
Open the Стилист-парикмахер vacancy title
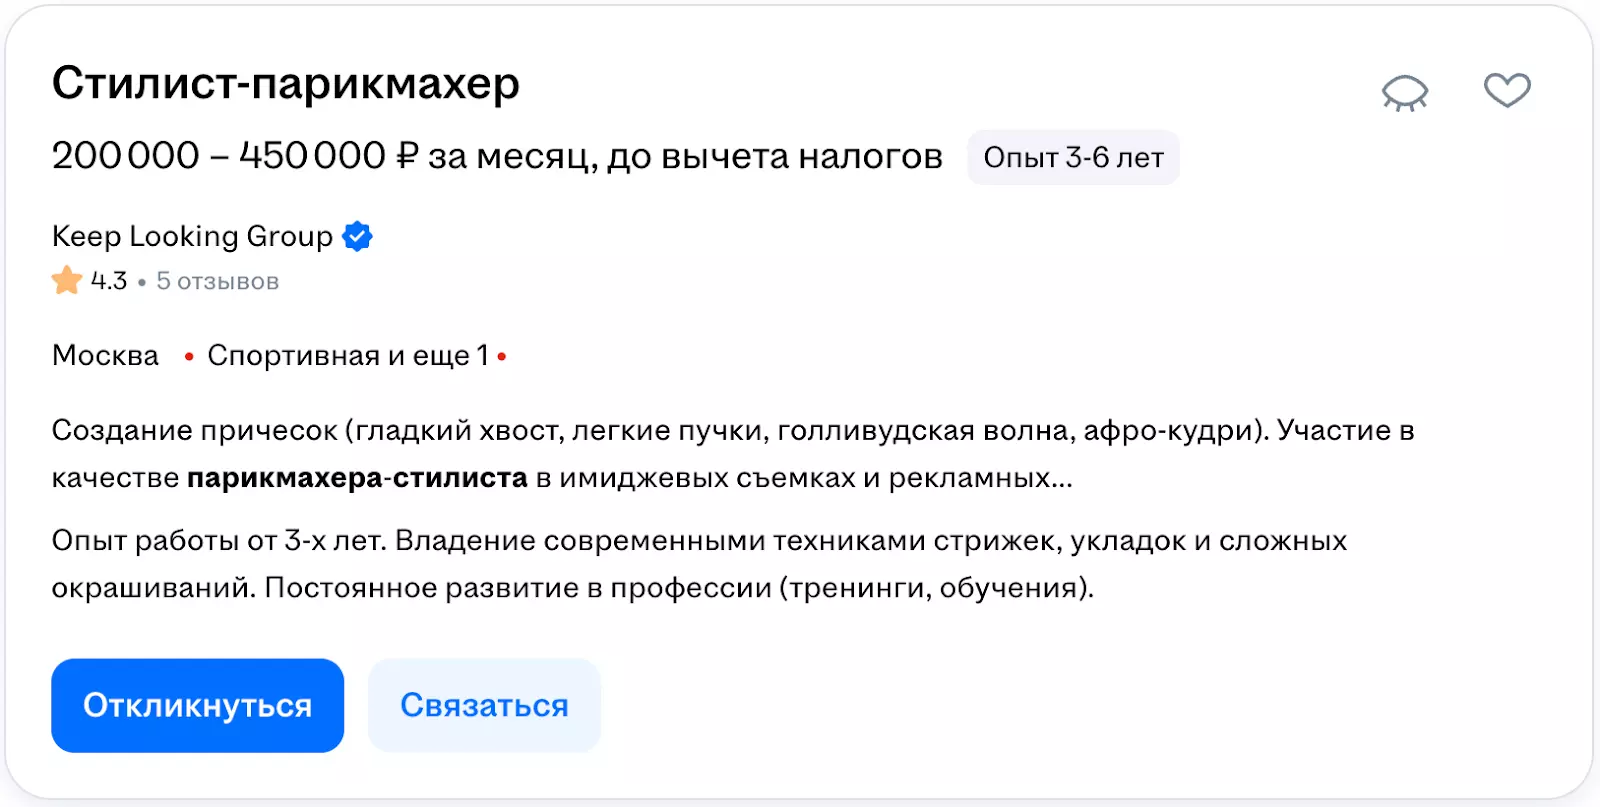(286, 83)
